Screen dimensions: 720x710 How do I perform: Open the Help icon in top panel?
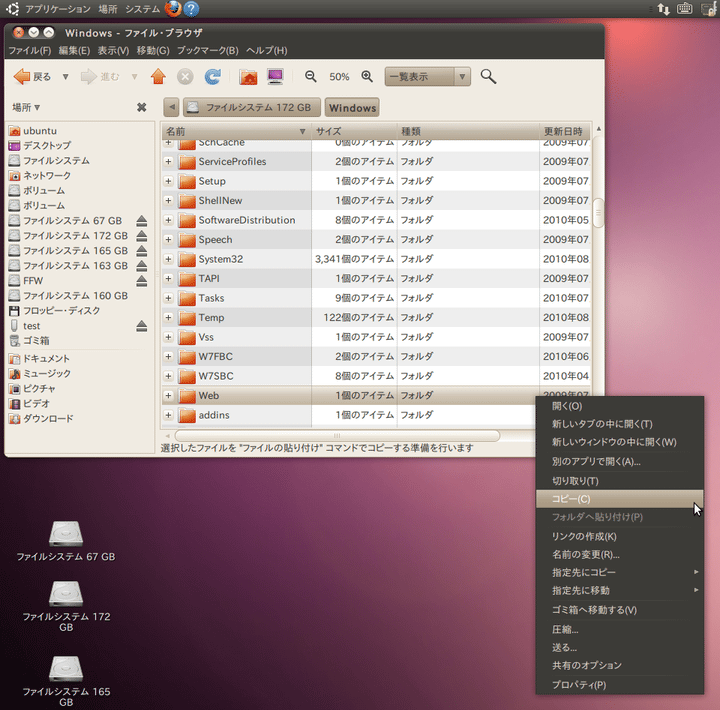tap(191, 9)
